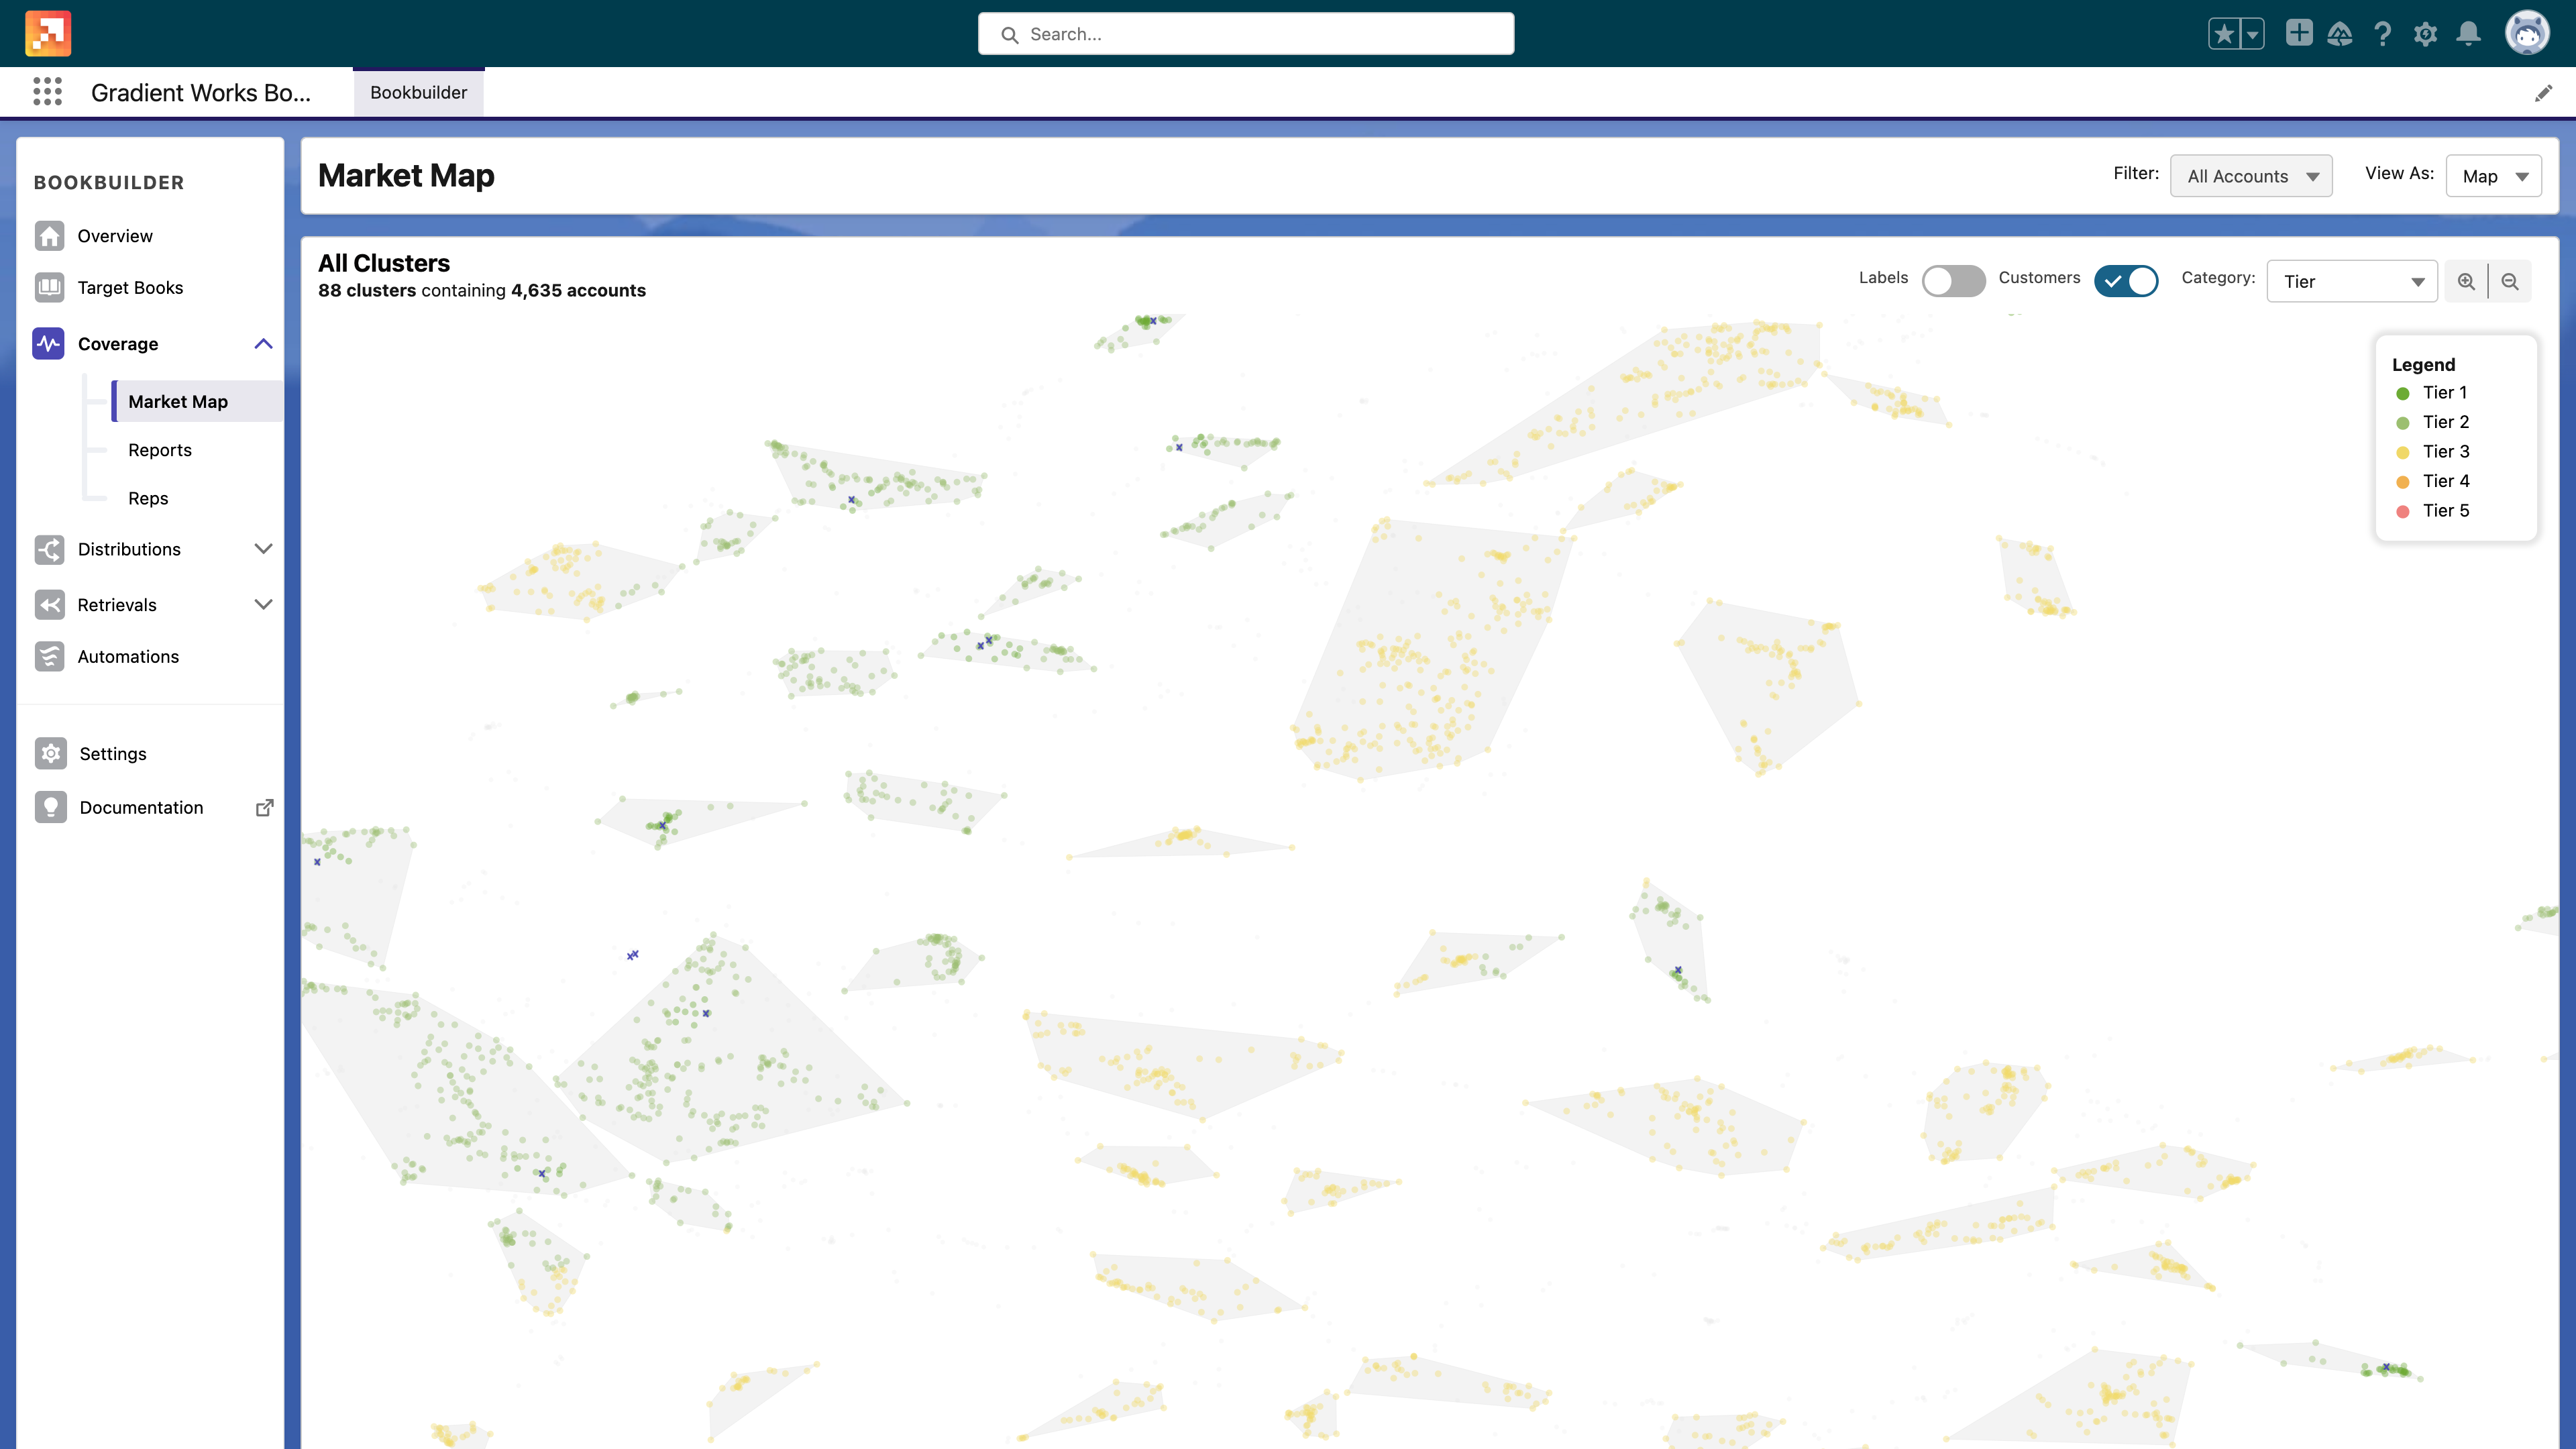The image size is (2576, 1449).
Task: Open the App Launcher grid icon
Action: tap(47, 92)
